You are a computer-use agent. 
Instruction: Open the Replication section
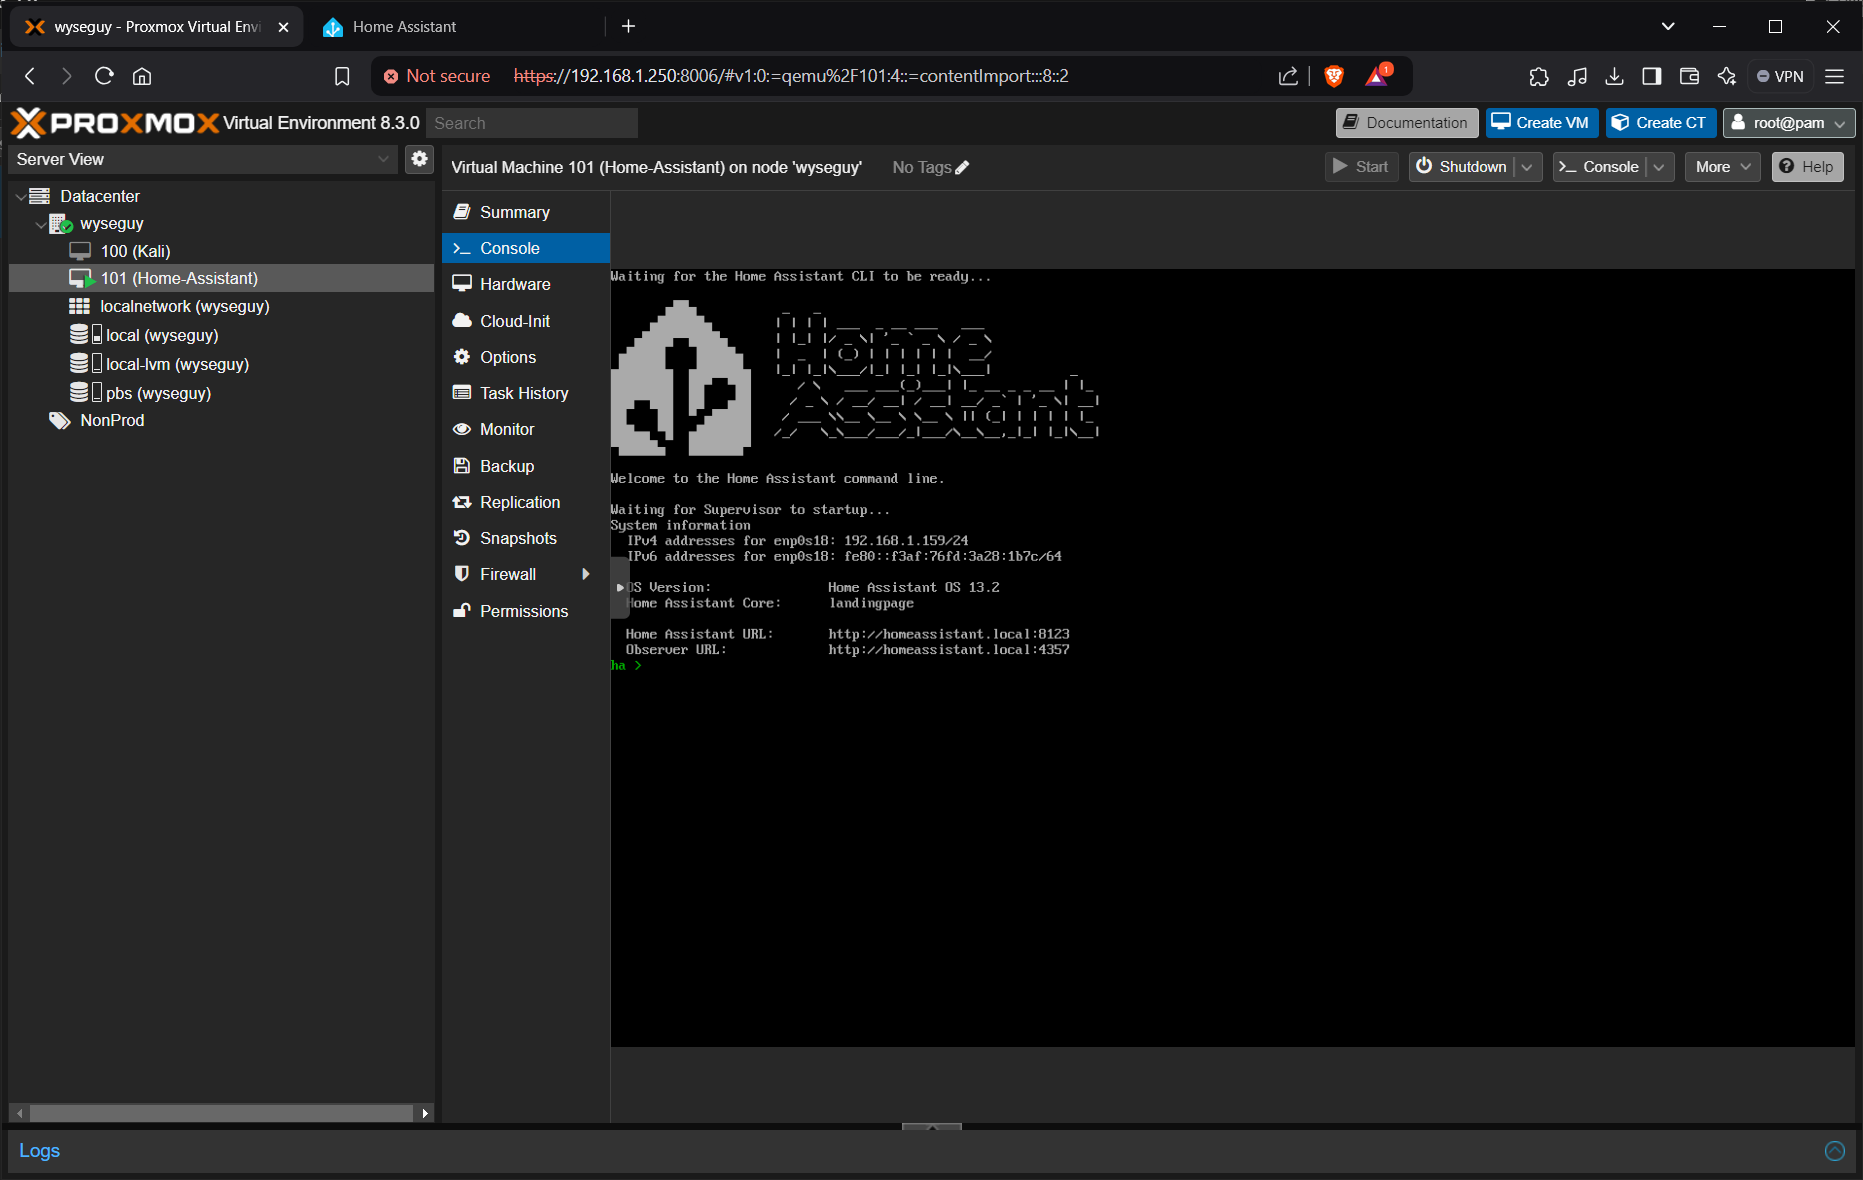pos(525,502)
